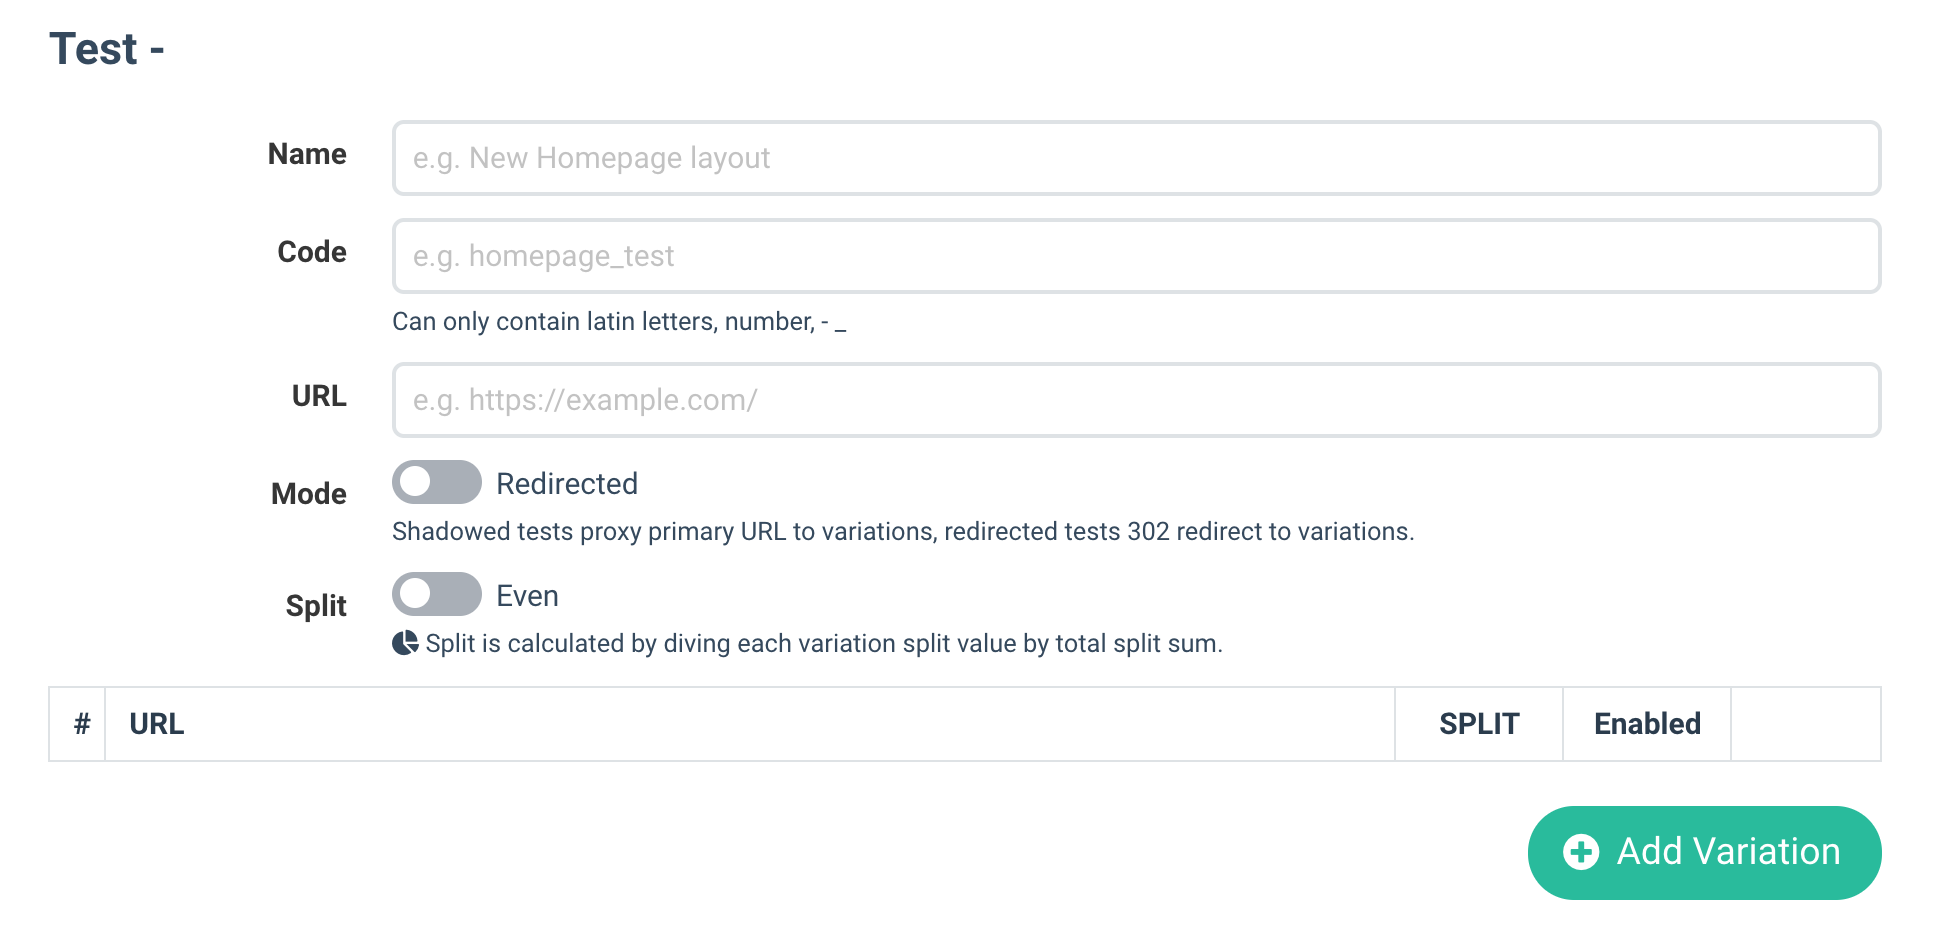Click the Redirected label next to Mode toggle
Screen dimensions: 1956x936
point(567,484)
